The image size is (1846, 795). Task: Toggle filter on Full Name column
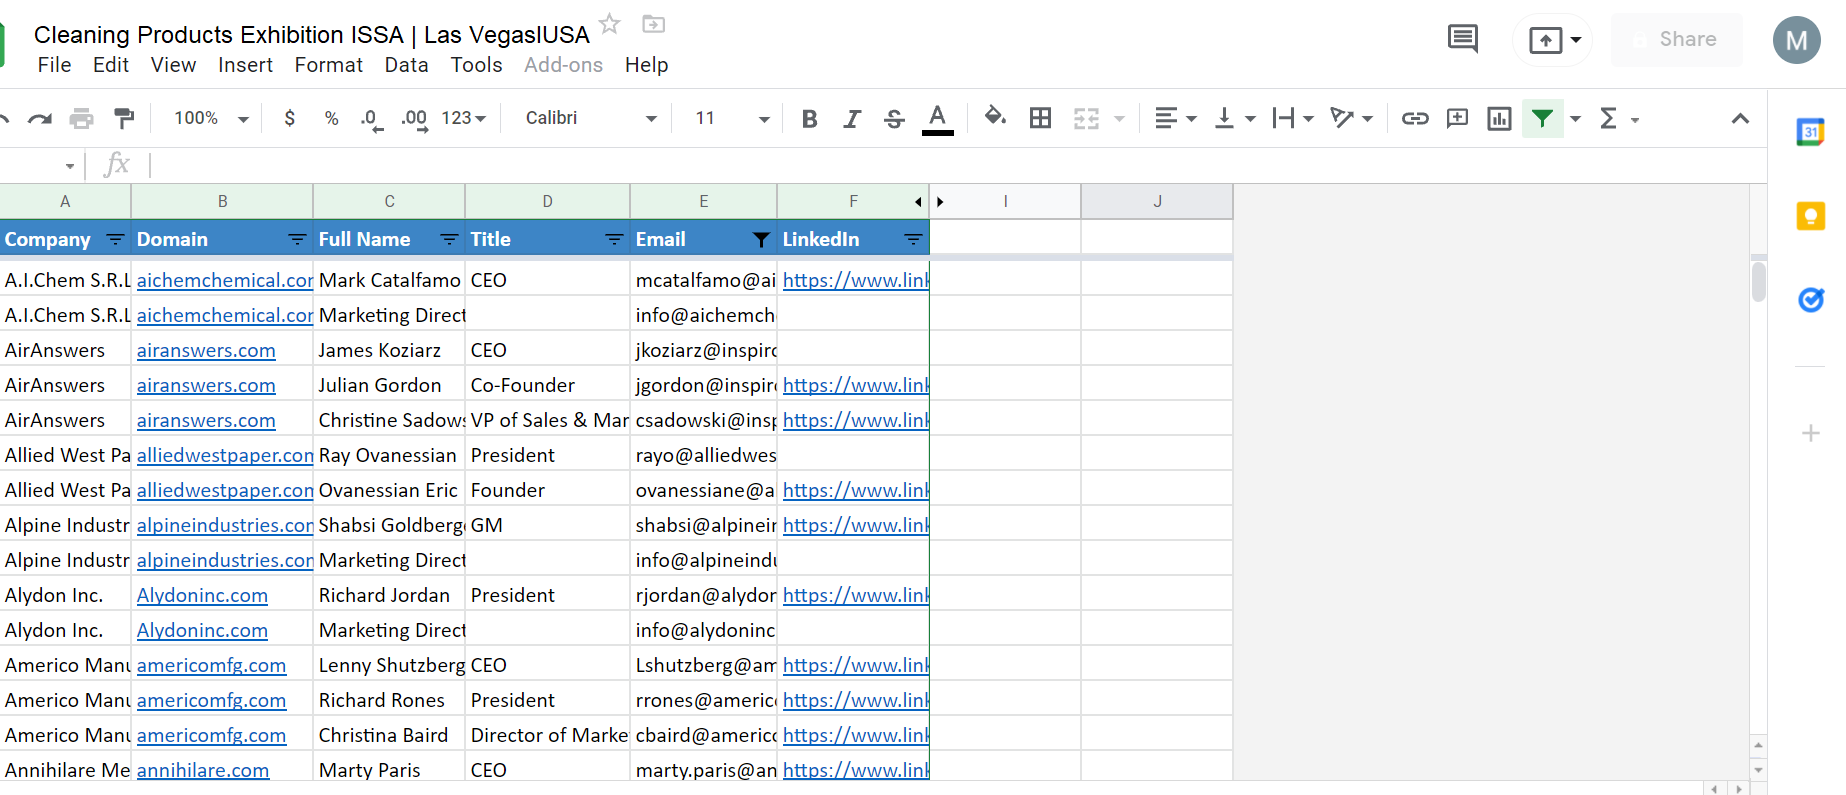pyautogui.click(x=450, y=240)
